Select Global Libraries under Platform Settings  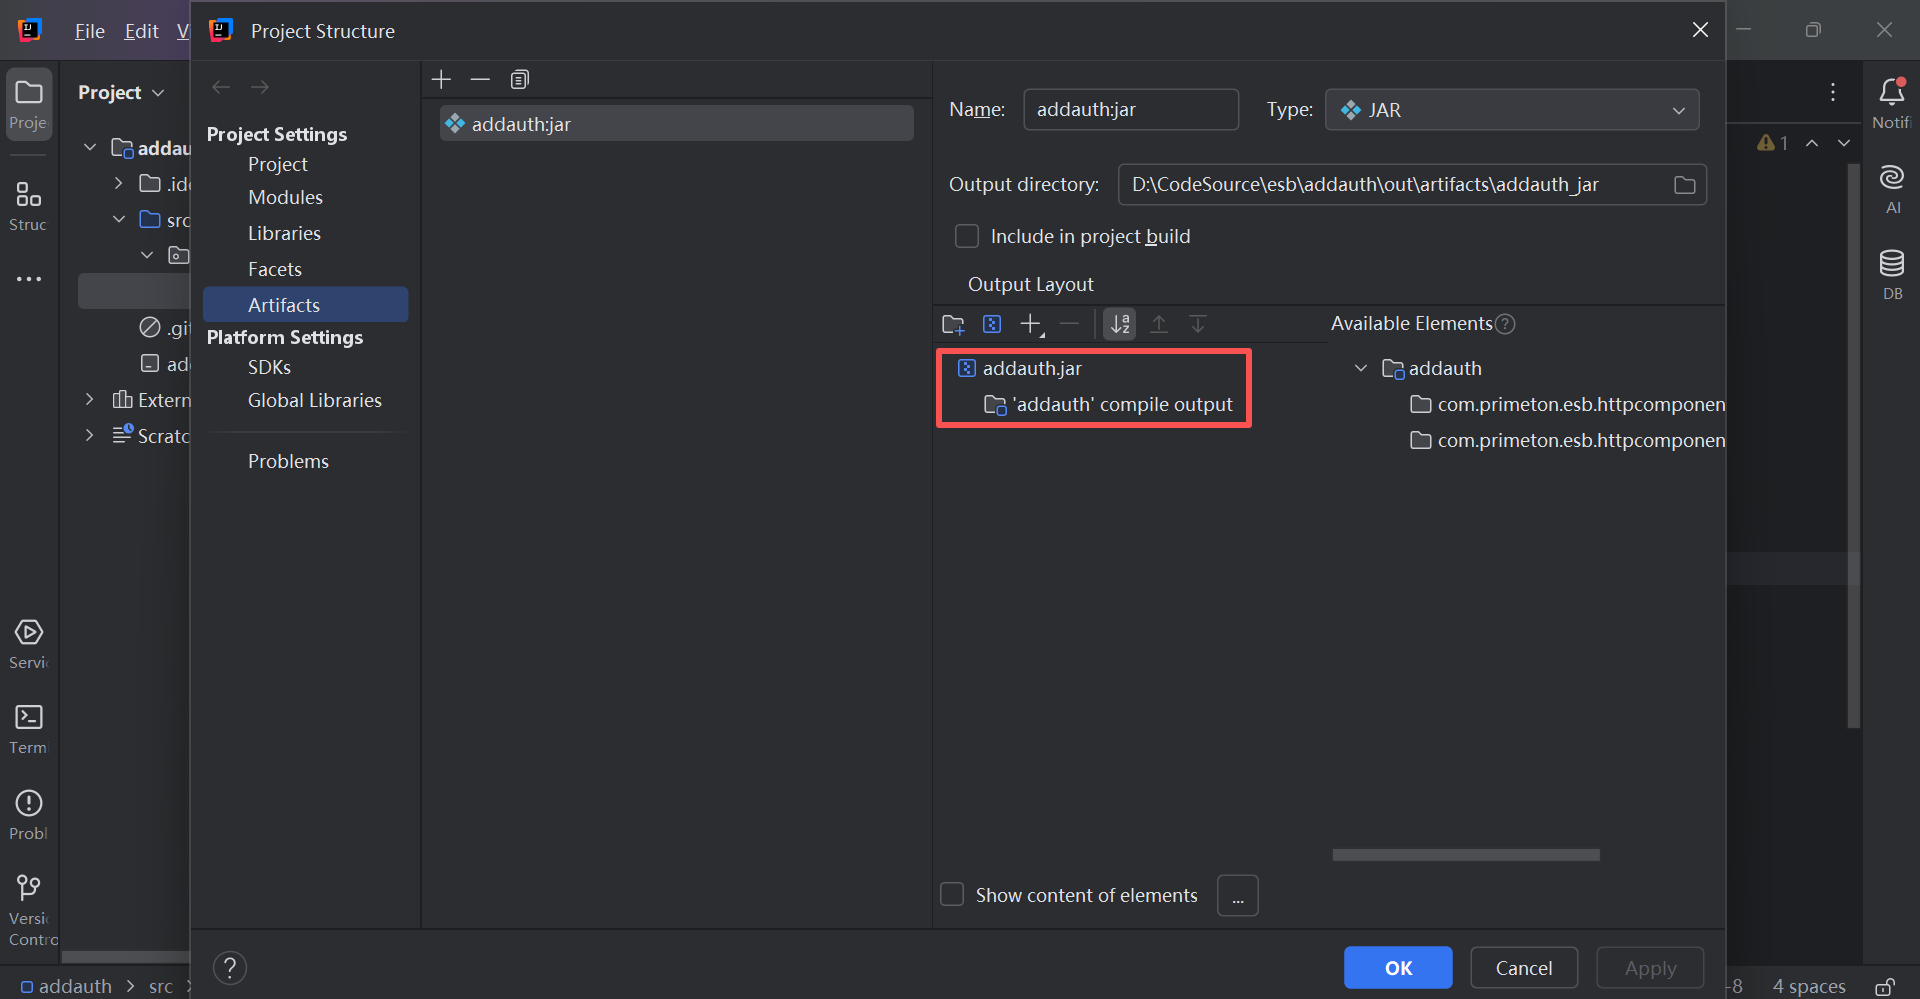(x=314, y=400)
